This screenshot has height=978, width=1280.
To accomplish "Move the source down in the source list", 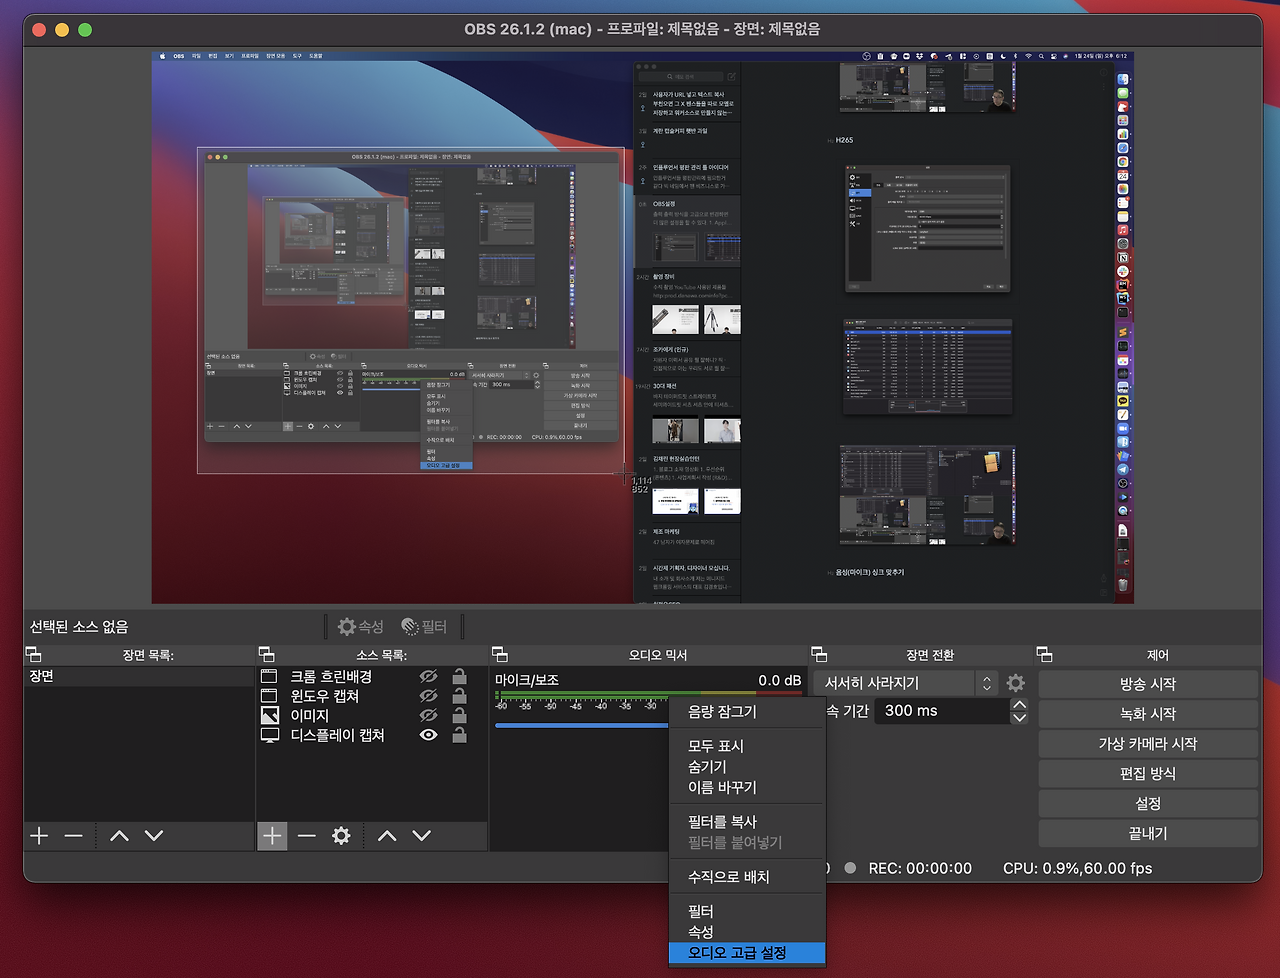I will tap(421, 835).
